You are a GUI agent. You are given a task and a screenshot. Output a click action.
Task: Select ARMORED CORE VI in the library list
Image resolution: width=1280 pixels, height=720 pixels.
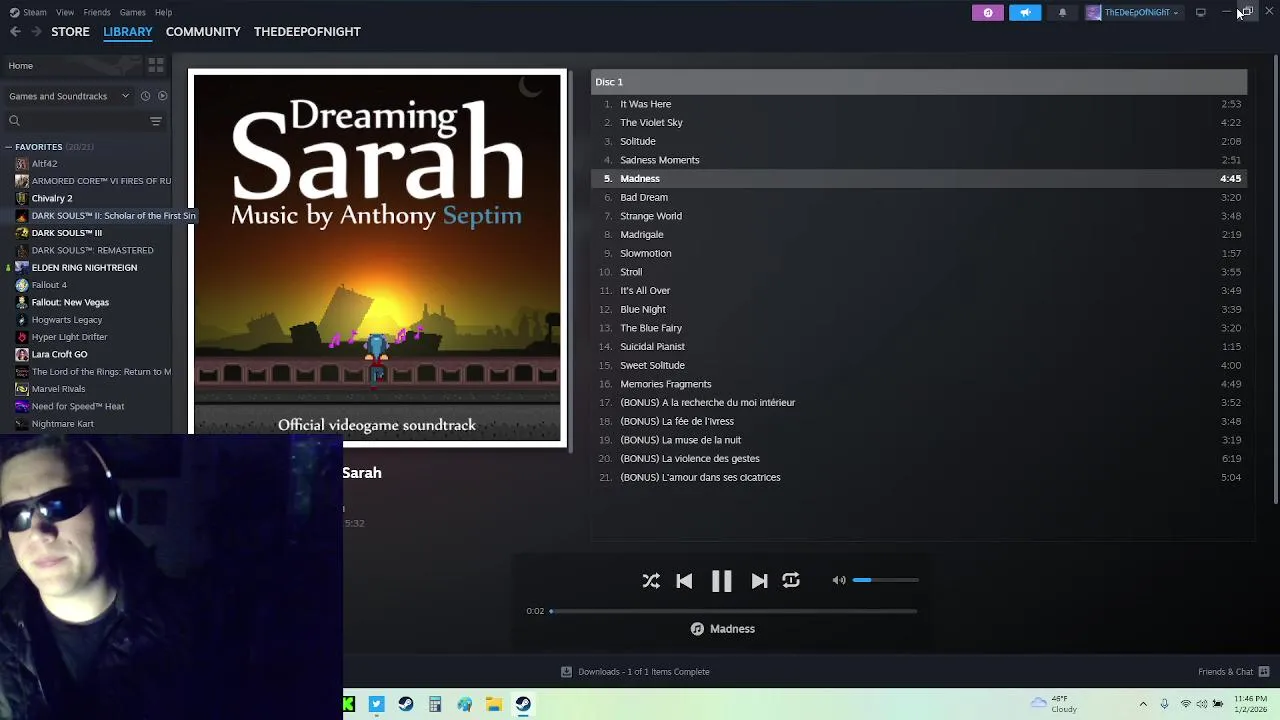[x=101, y=181]
